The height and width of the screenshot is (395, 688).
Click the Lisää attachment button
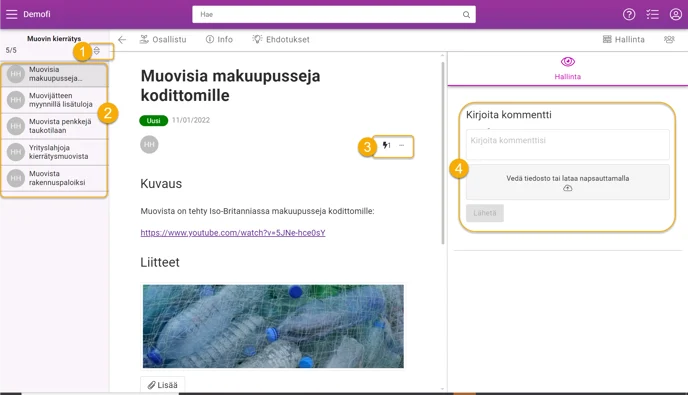[162, 385]
